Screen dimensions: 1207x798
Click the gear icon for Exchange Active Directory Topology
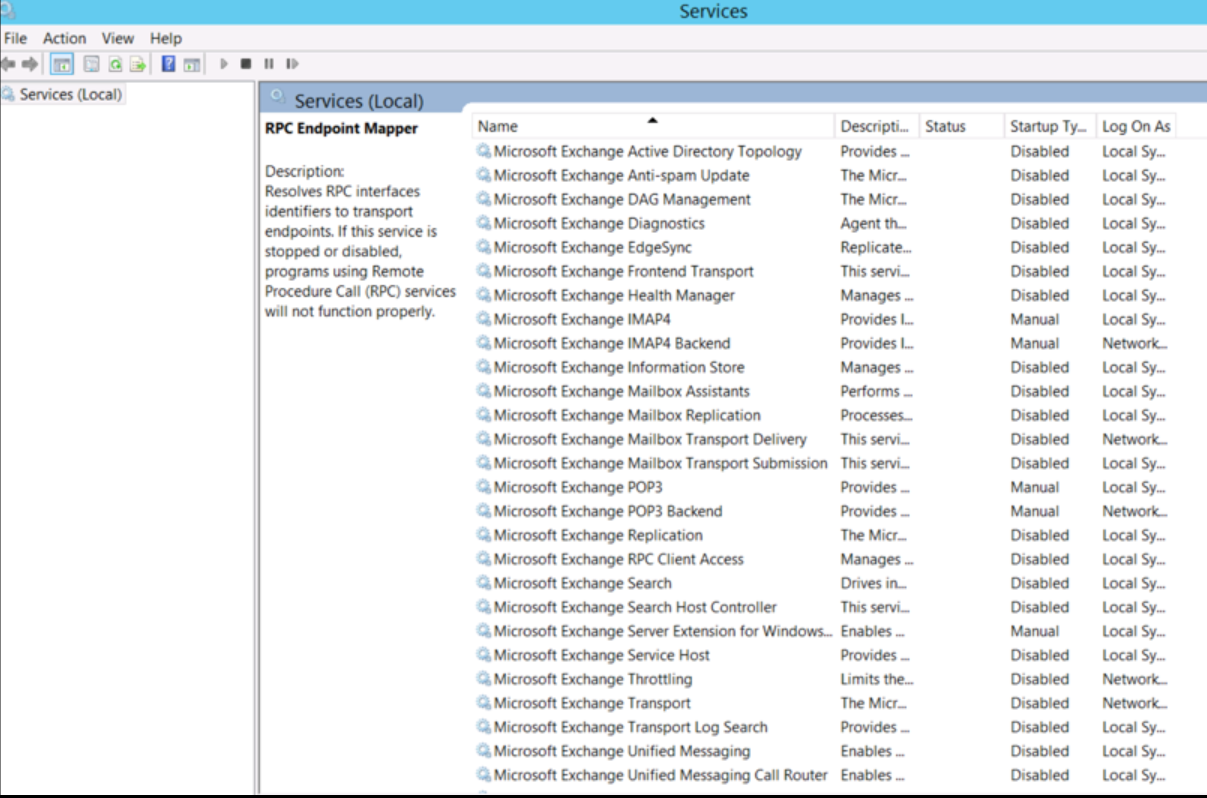pyautogui.click(x=484, y=152)
